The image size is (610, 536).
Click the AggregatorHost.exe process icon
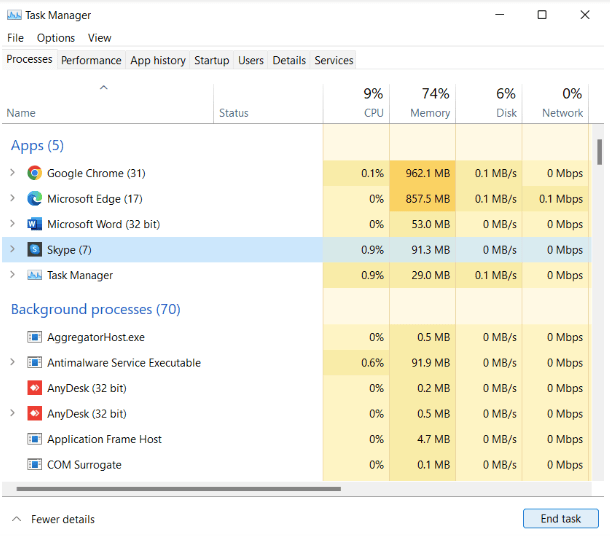pos(35,337)
